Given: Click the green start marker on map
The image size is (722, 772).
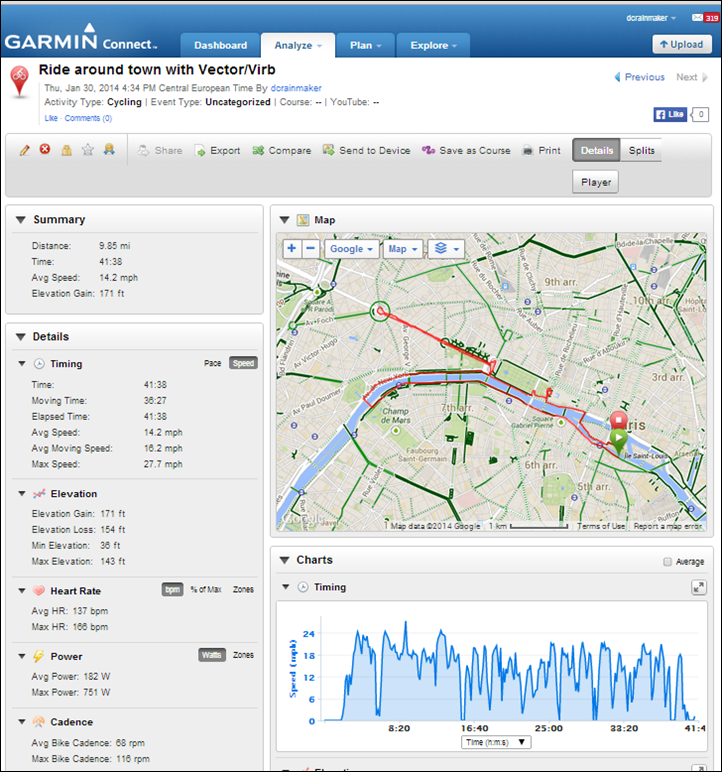Looking at the screenshot, I should 618,441.
